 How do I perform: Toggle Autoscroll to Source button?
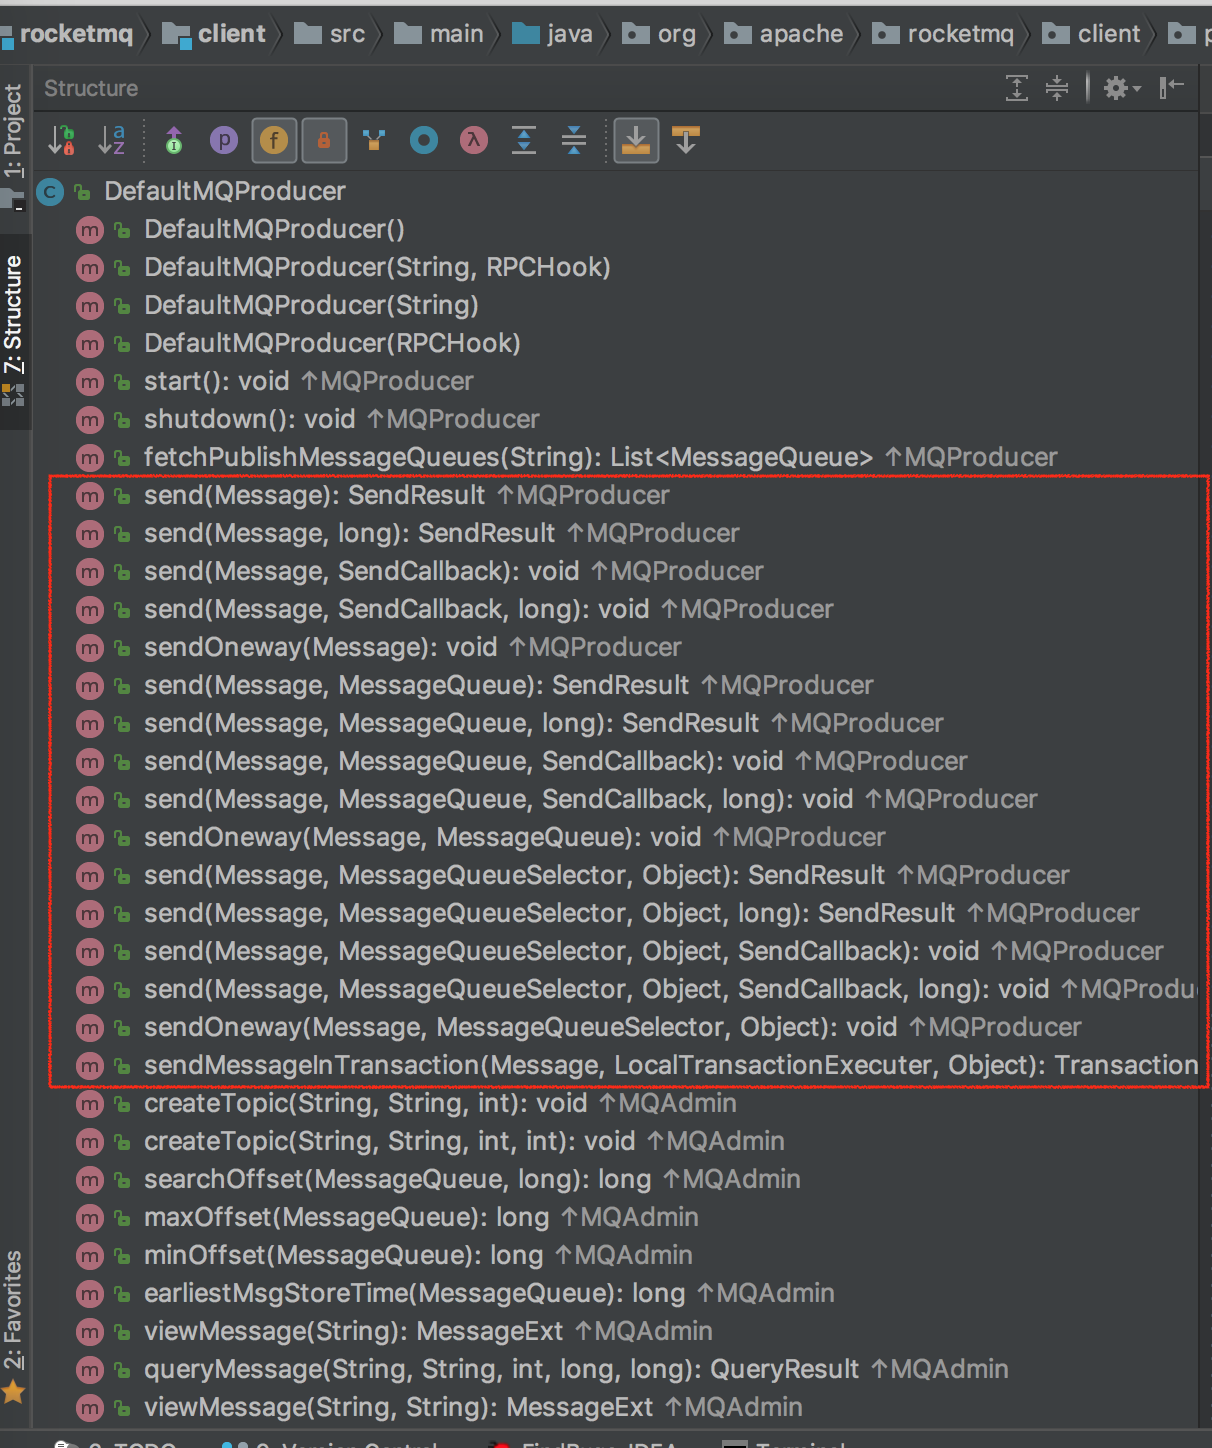tap(636, 140)
